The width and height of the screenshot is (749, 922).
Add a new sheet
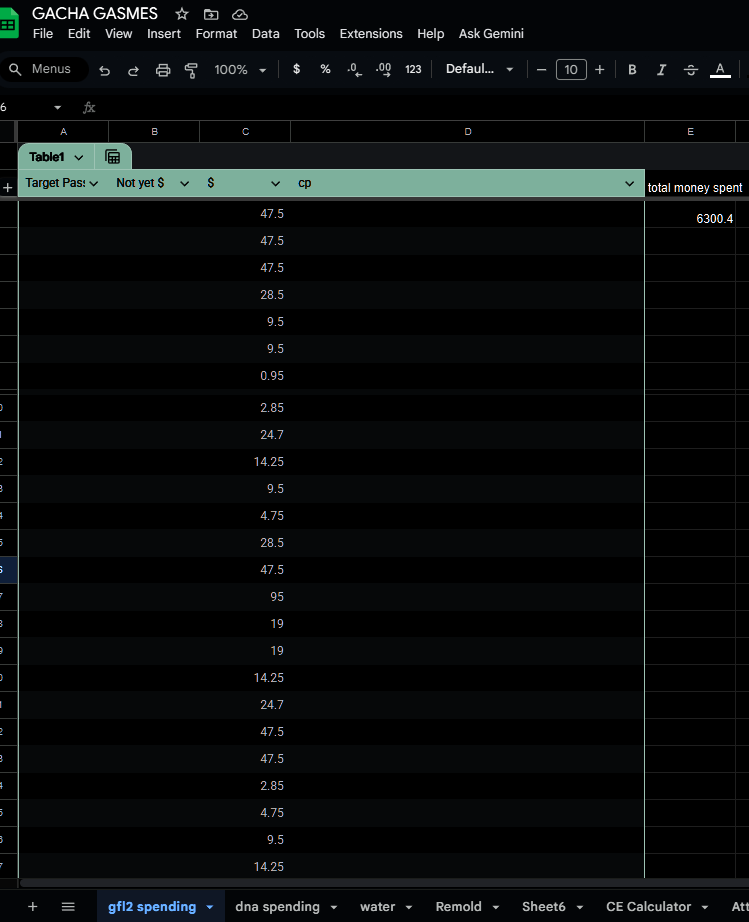pos(33,907)
